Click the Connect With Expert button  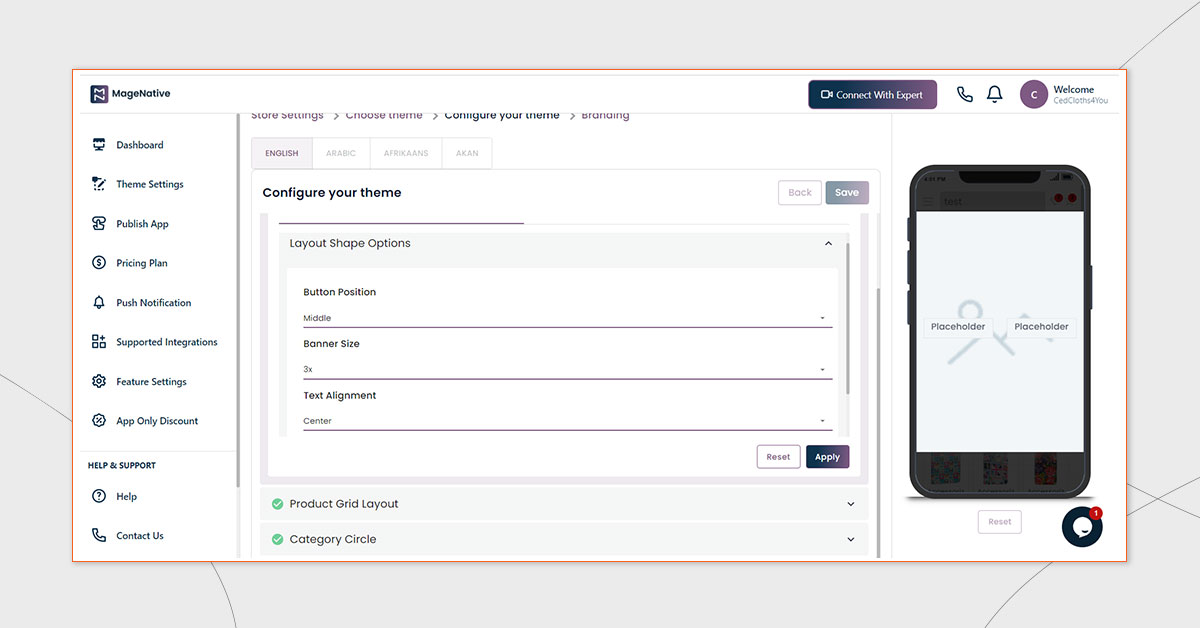872,95
